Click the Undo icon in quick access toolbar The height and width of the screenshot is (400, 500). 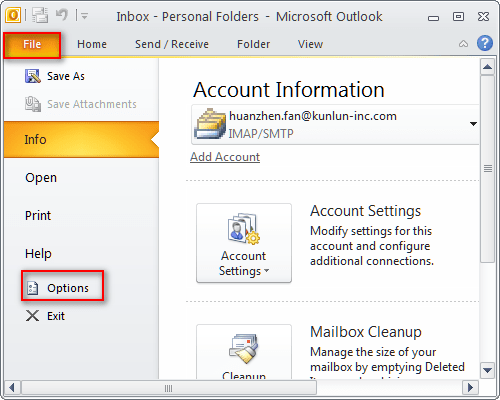(x=62, y=15)
